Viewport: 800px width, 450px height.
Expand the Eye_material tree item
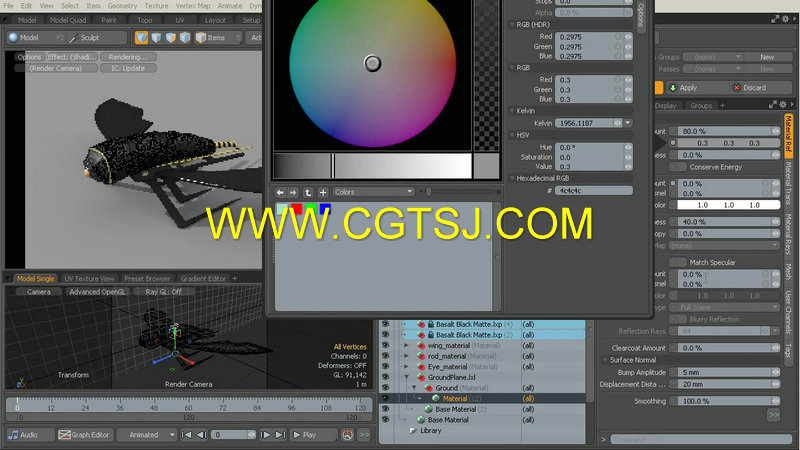click(x=407, y=366)
